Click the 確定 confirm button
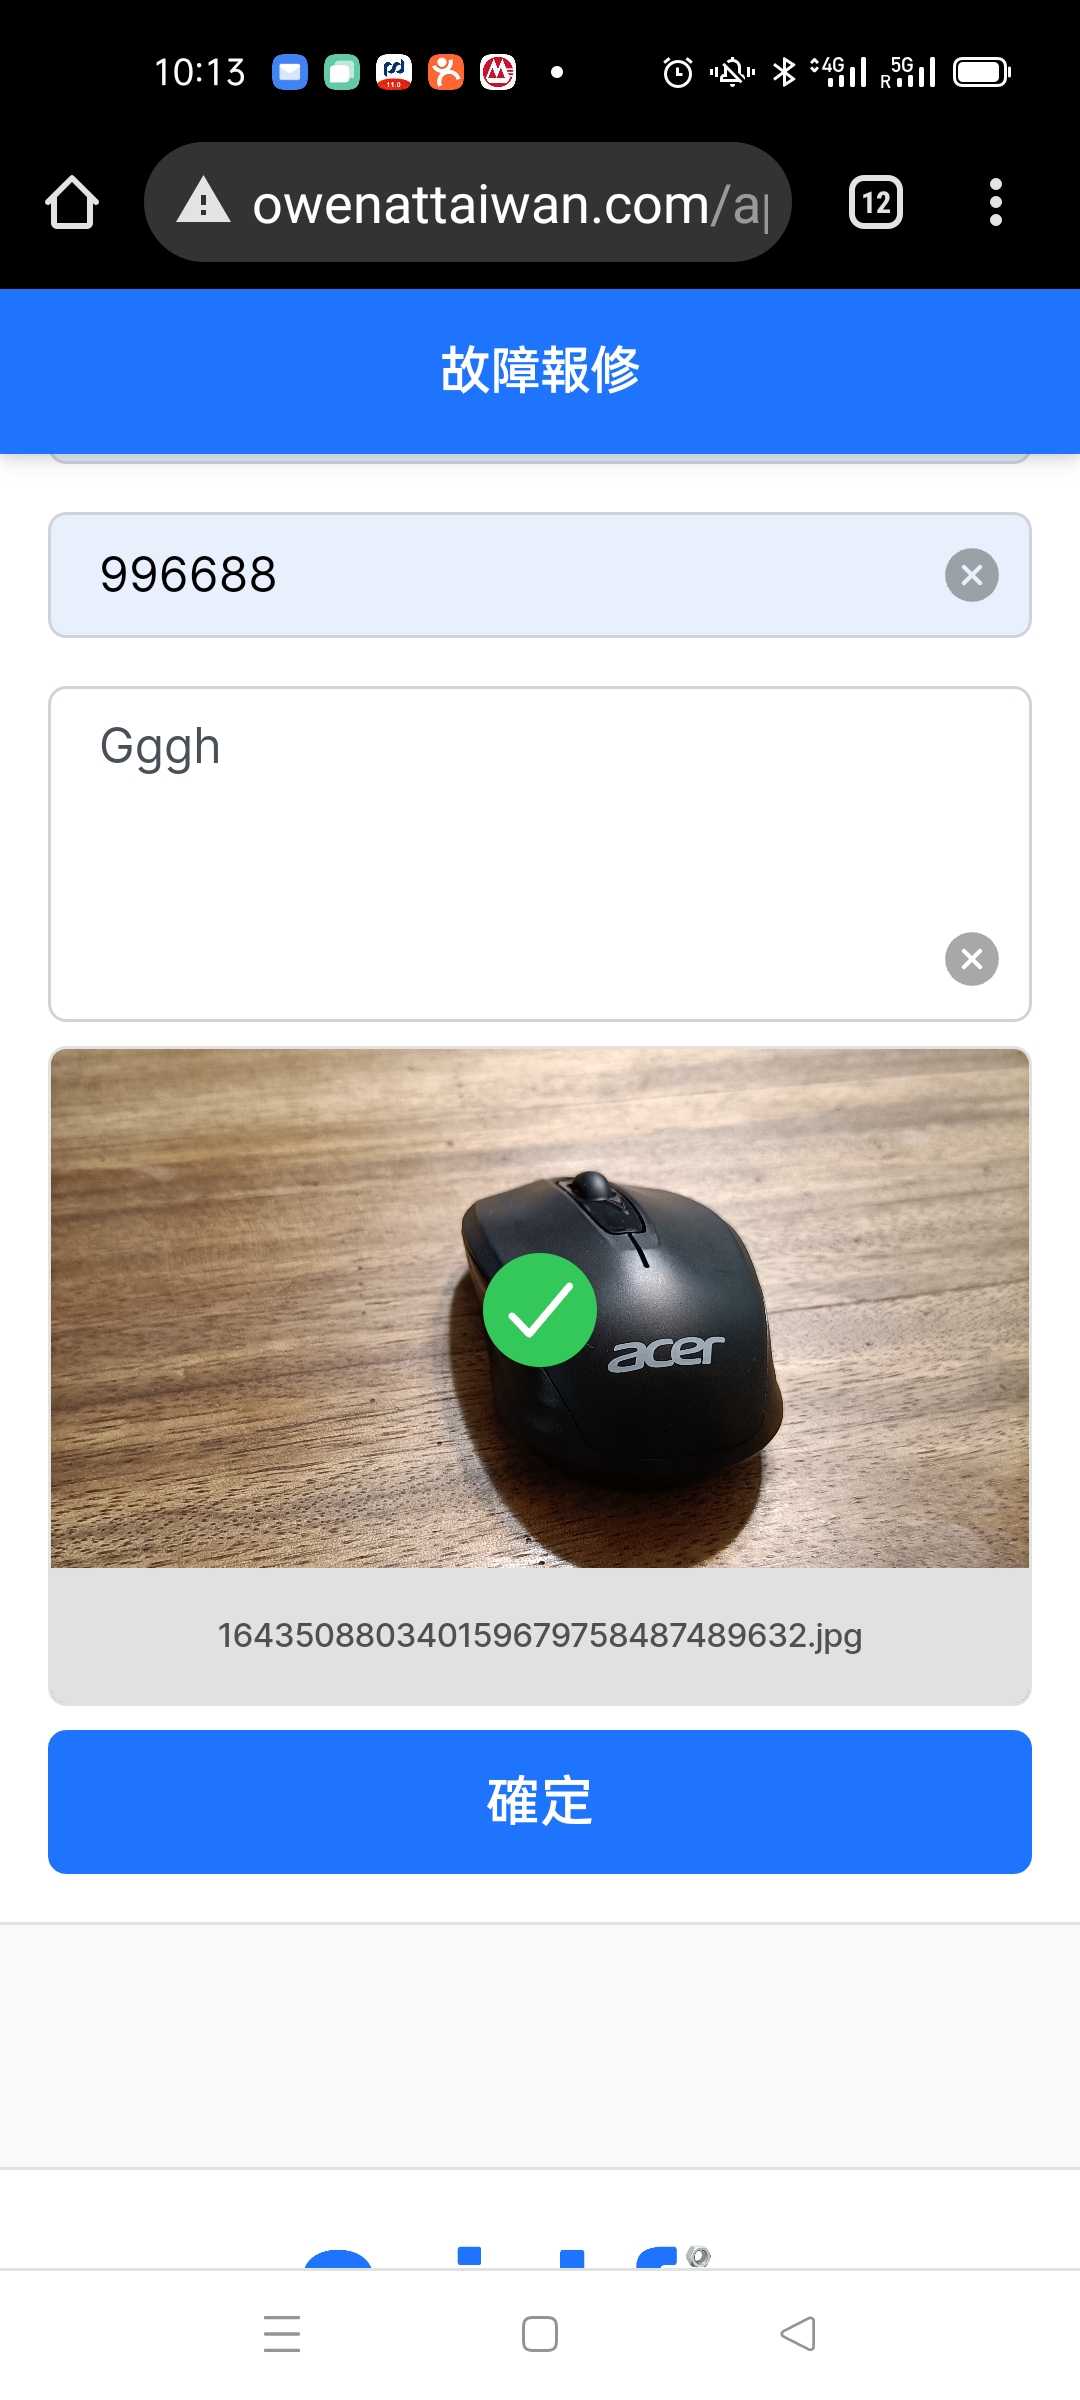 pyautogui.click(x=540, y=1802)
